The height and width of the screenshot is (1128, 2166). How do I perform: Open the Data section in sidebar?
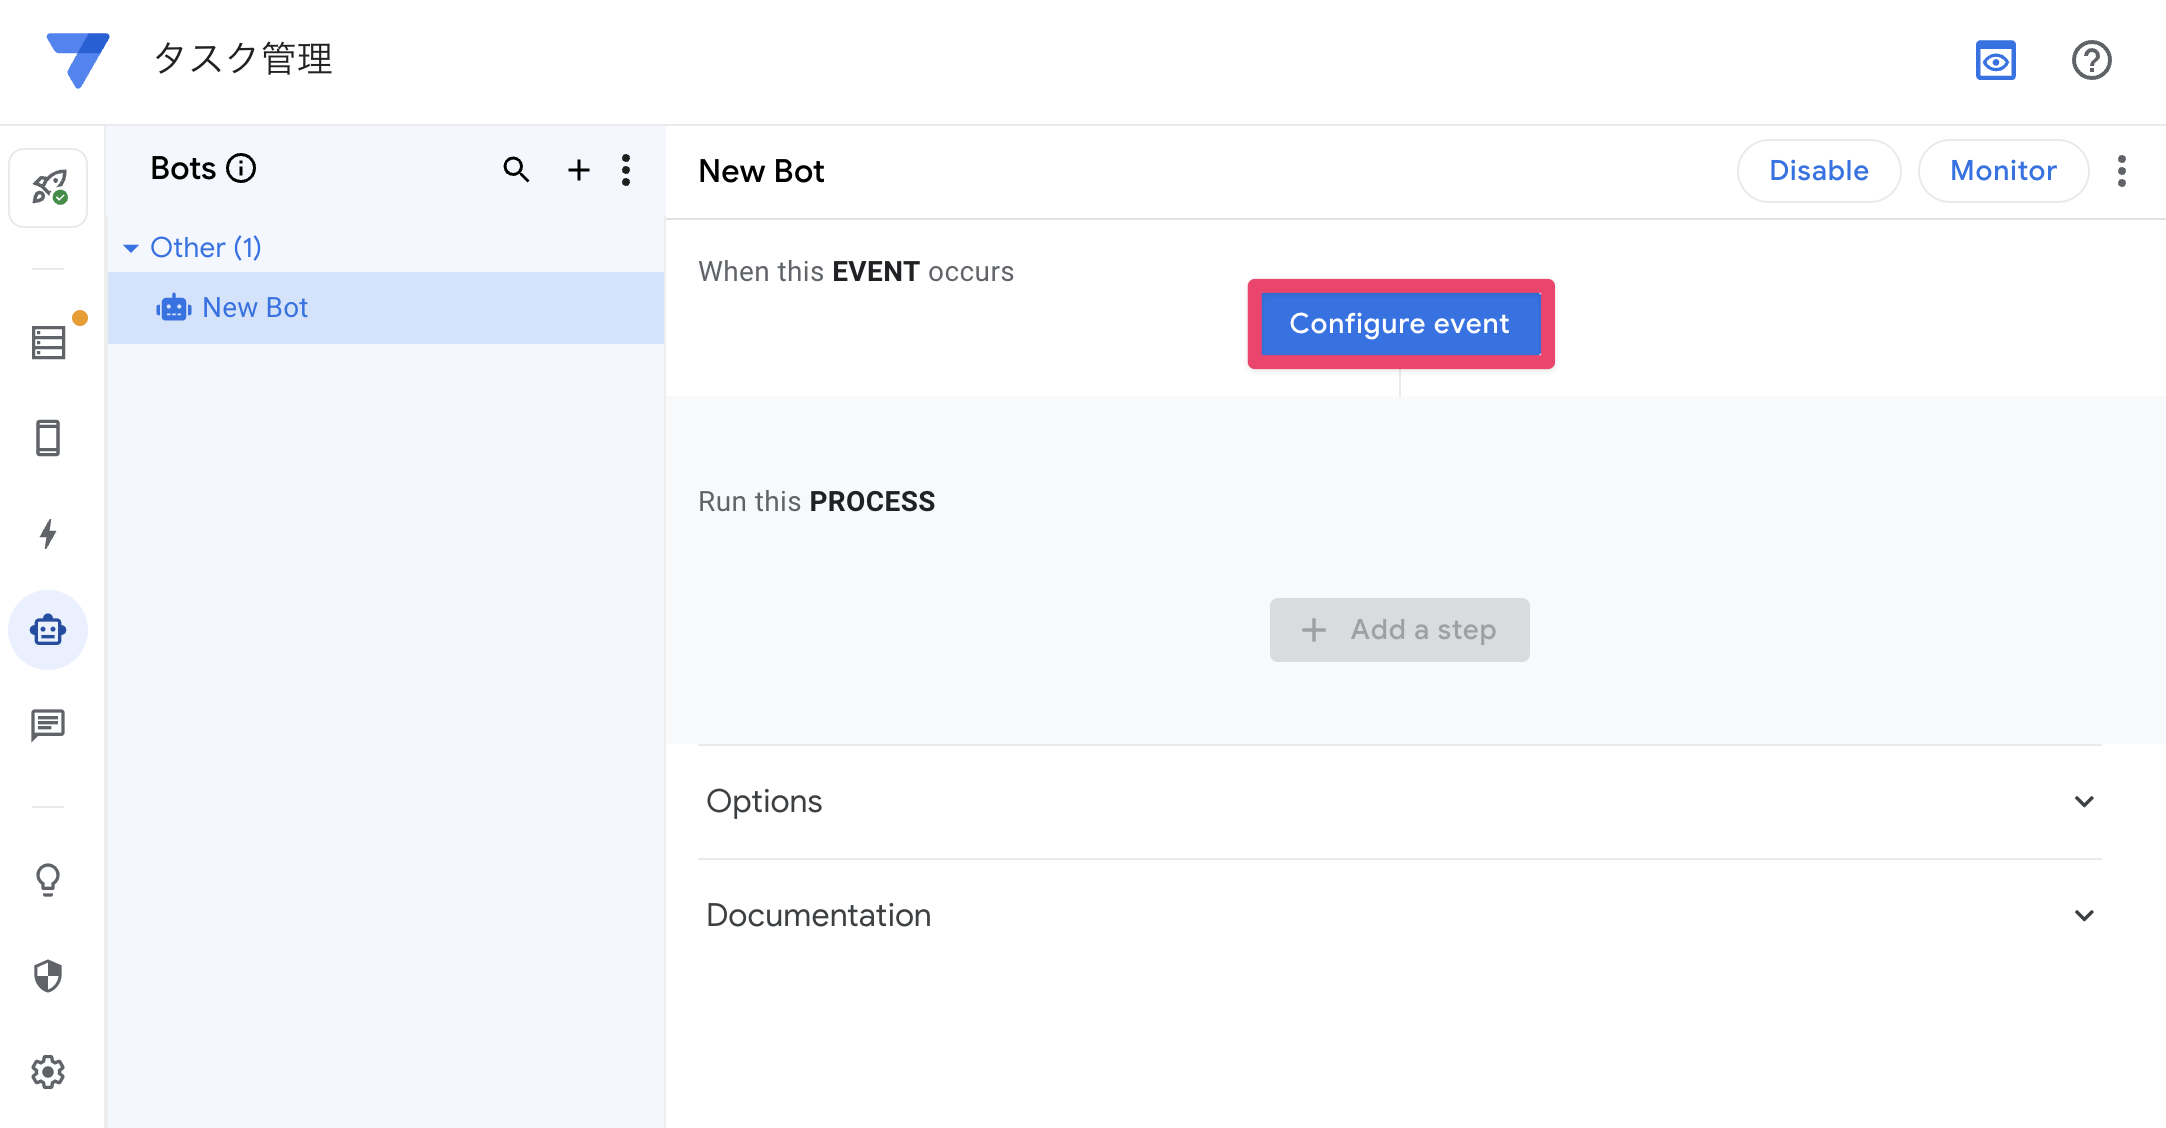[x=48, y=343]
